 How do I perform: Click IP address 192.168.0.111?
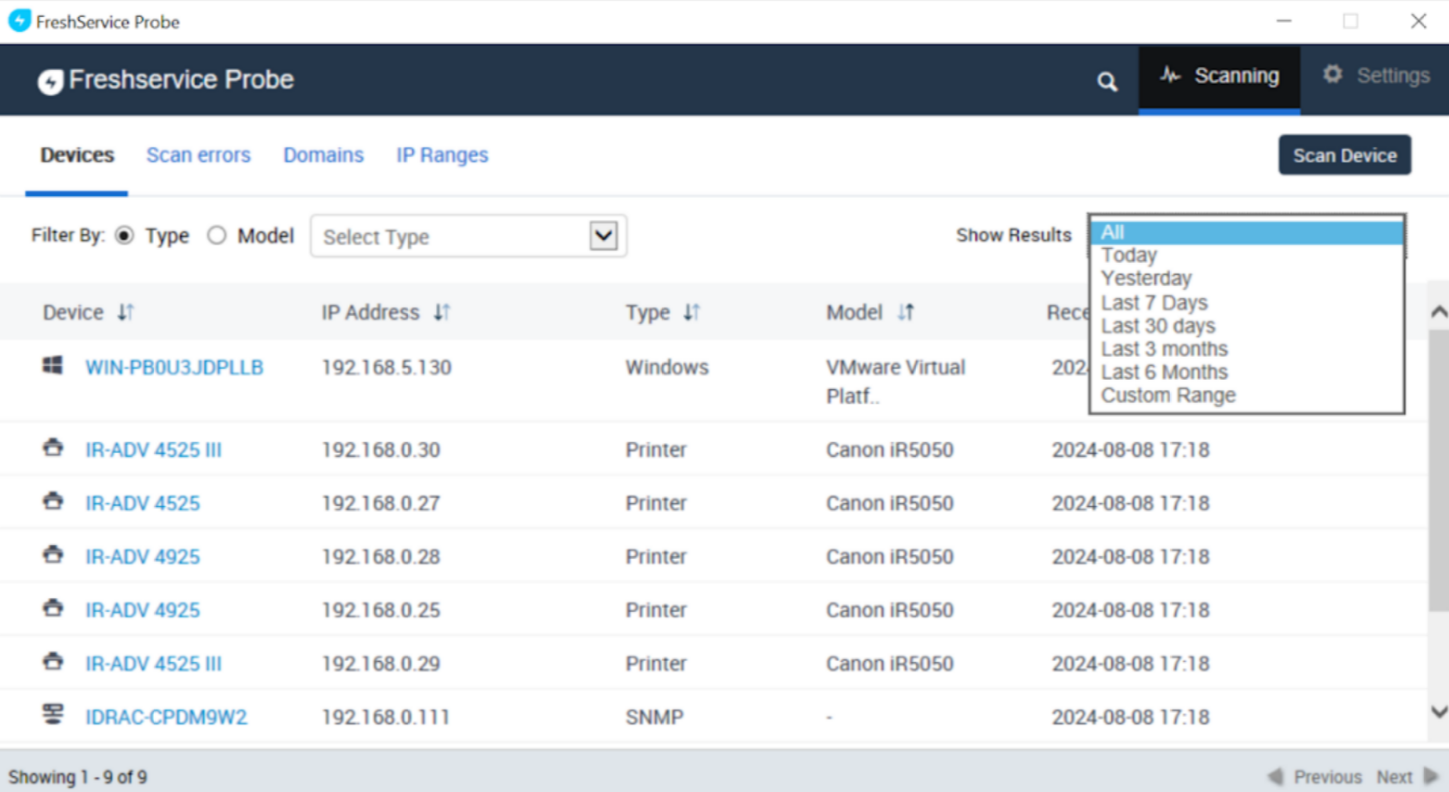[385, 717]
